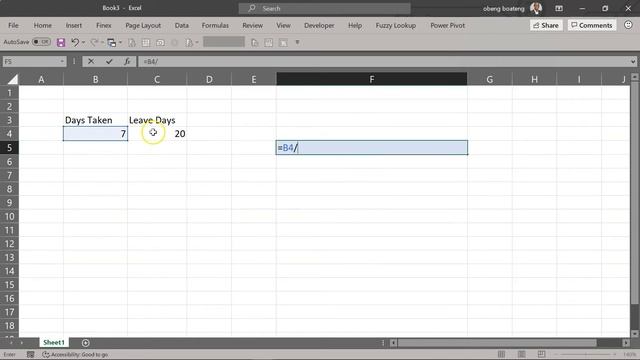Open the Finex ribbon tab

click(x=104, y=25)
